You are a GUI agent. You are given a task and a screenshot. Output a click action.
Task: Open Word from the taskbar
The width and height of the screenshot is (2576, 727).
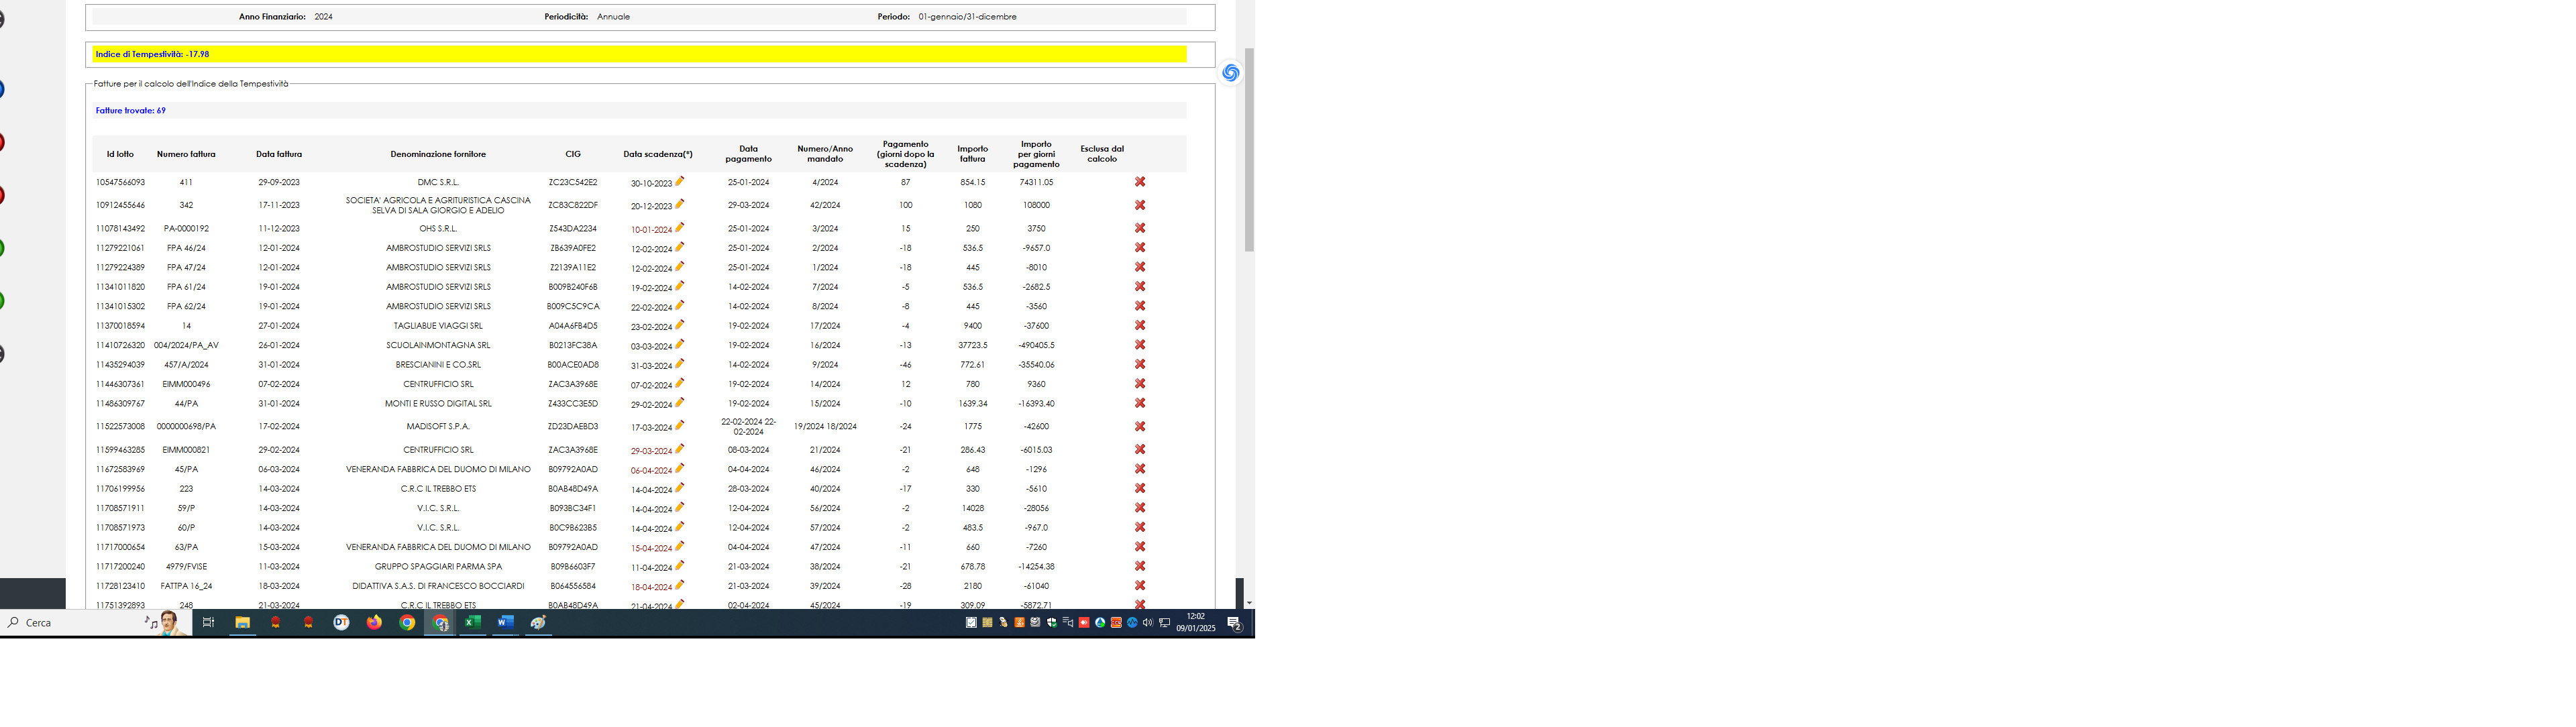click(x=505, y=622)
